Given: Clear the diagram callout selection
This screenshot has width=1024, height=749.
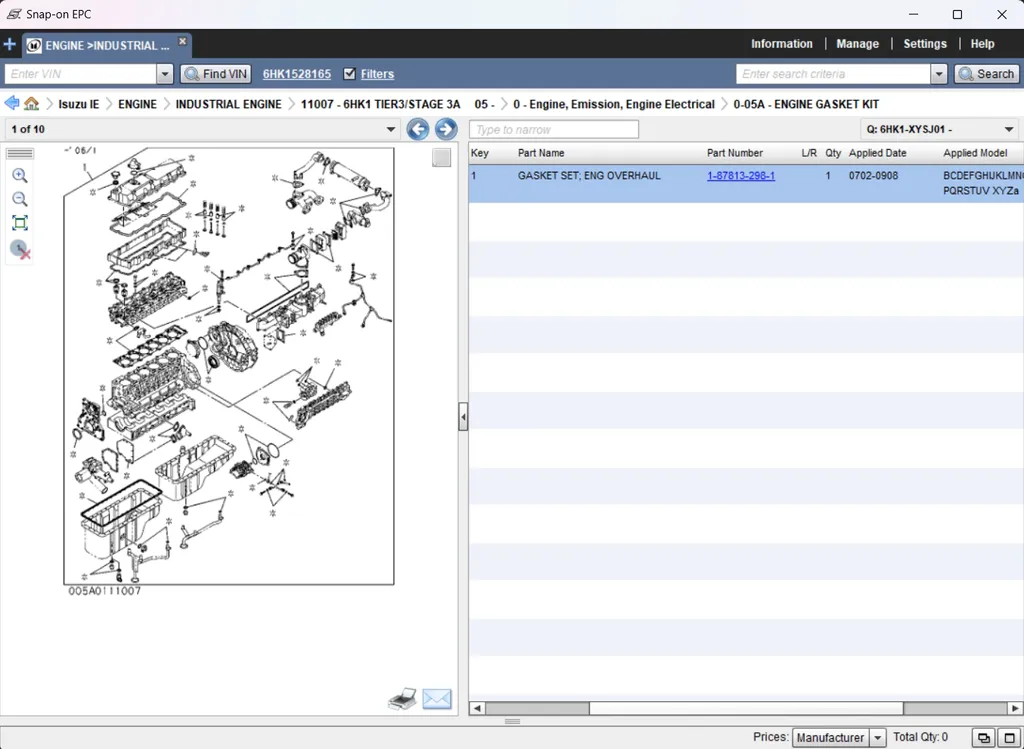Looking at the screenshot, I should point(20,249).
